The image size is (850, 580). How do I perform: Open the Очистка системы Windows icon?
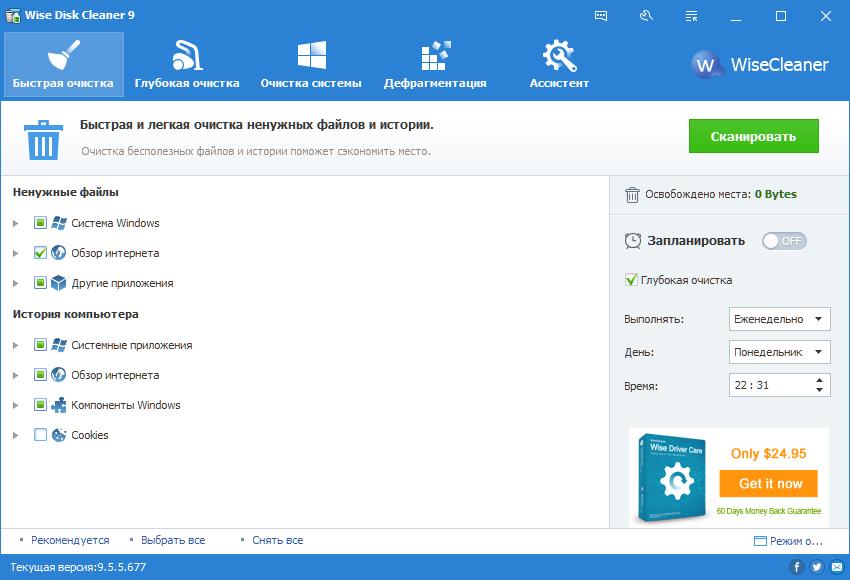311,56
